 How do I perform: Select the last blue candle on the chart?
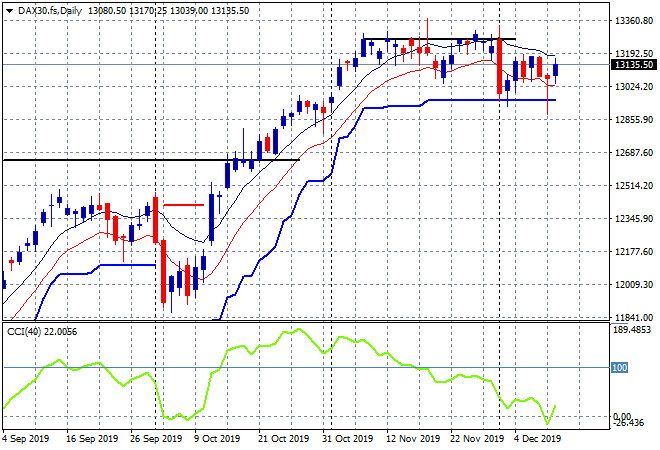[556, 70]
